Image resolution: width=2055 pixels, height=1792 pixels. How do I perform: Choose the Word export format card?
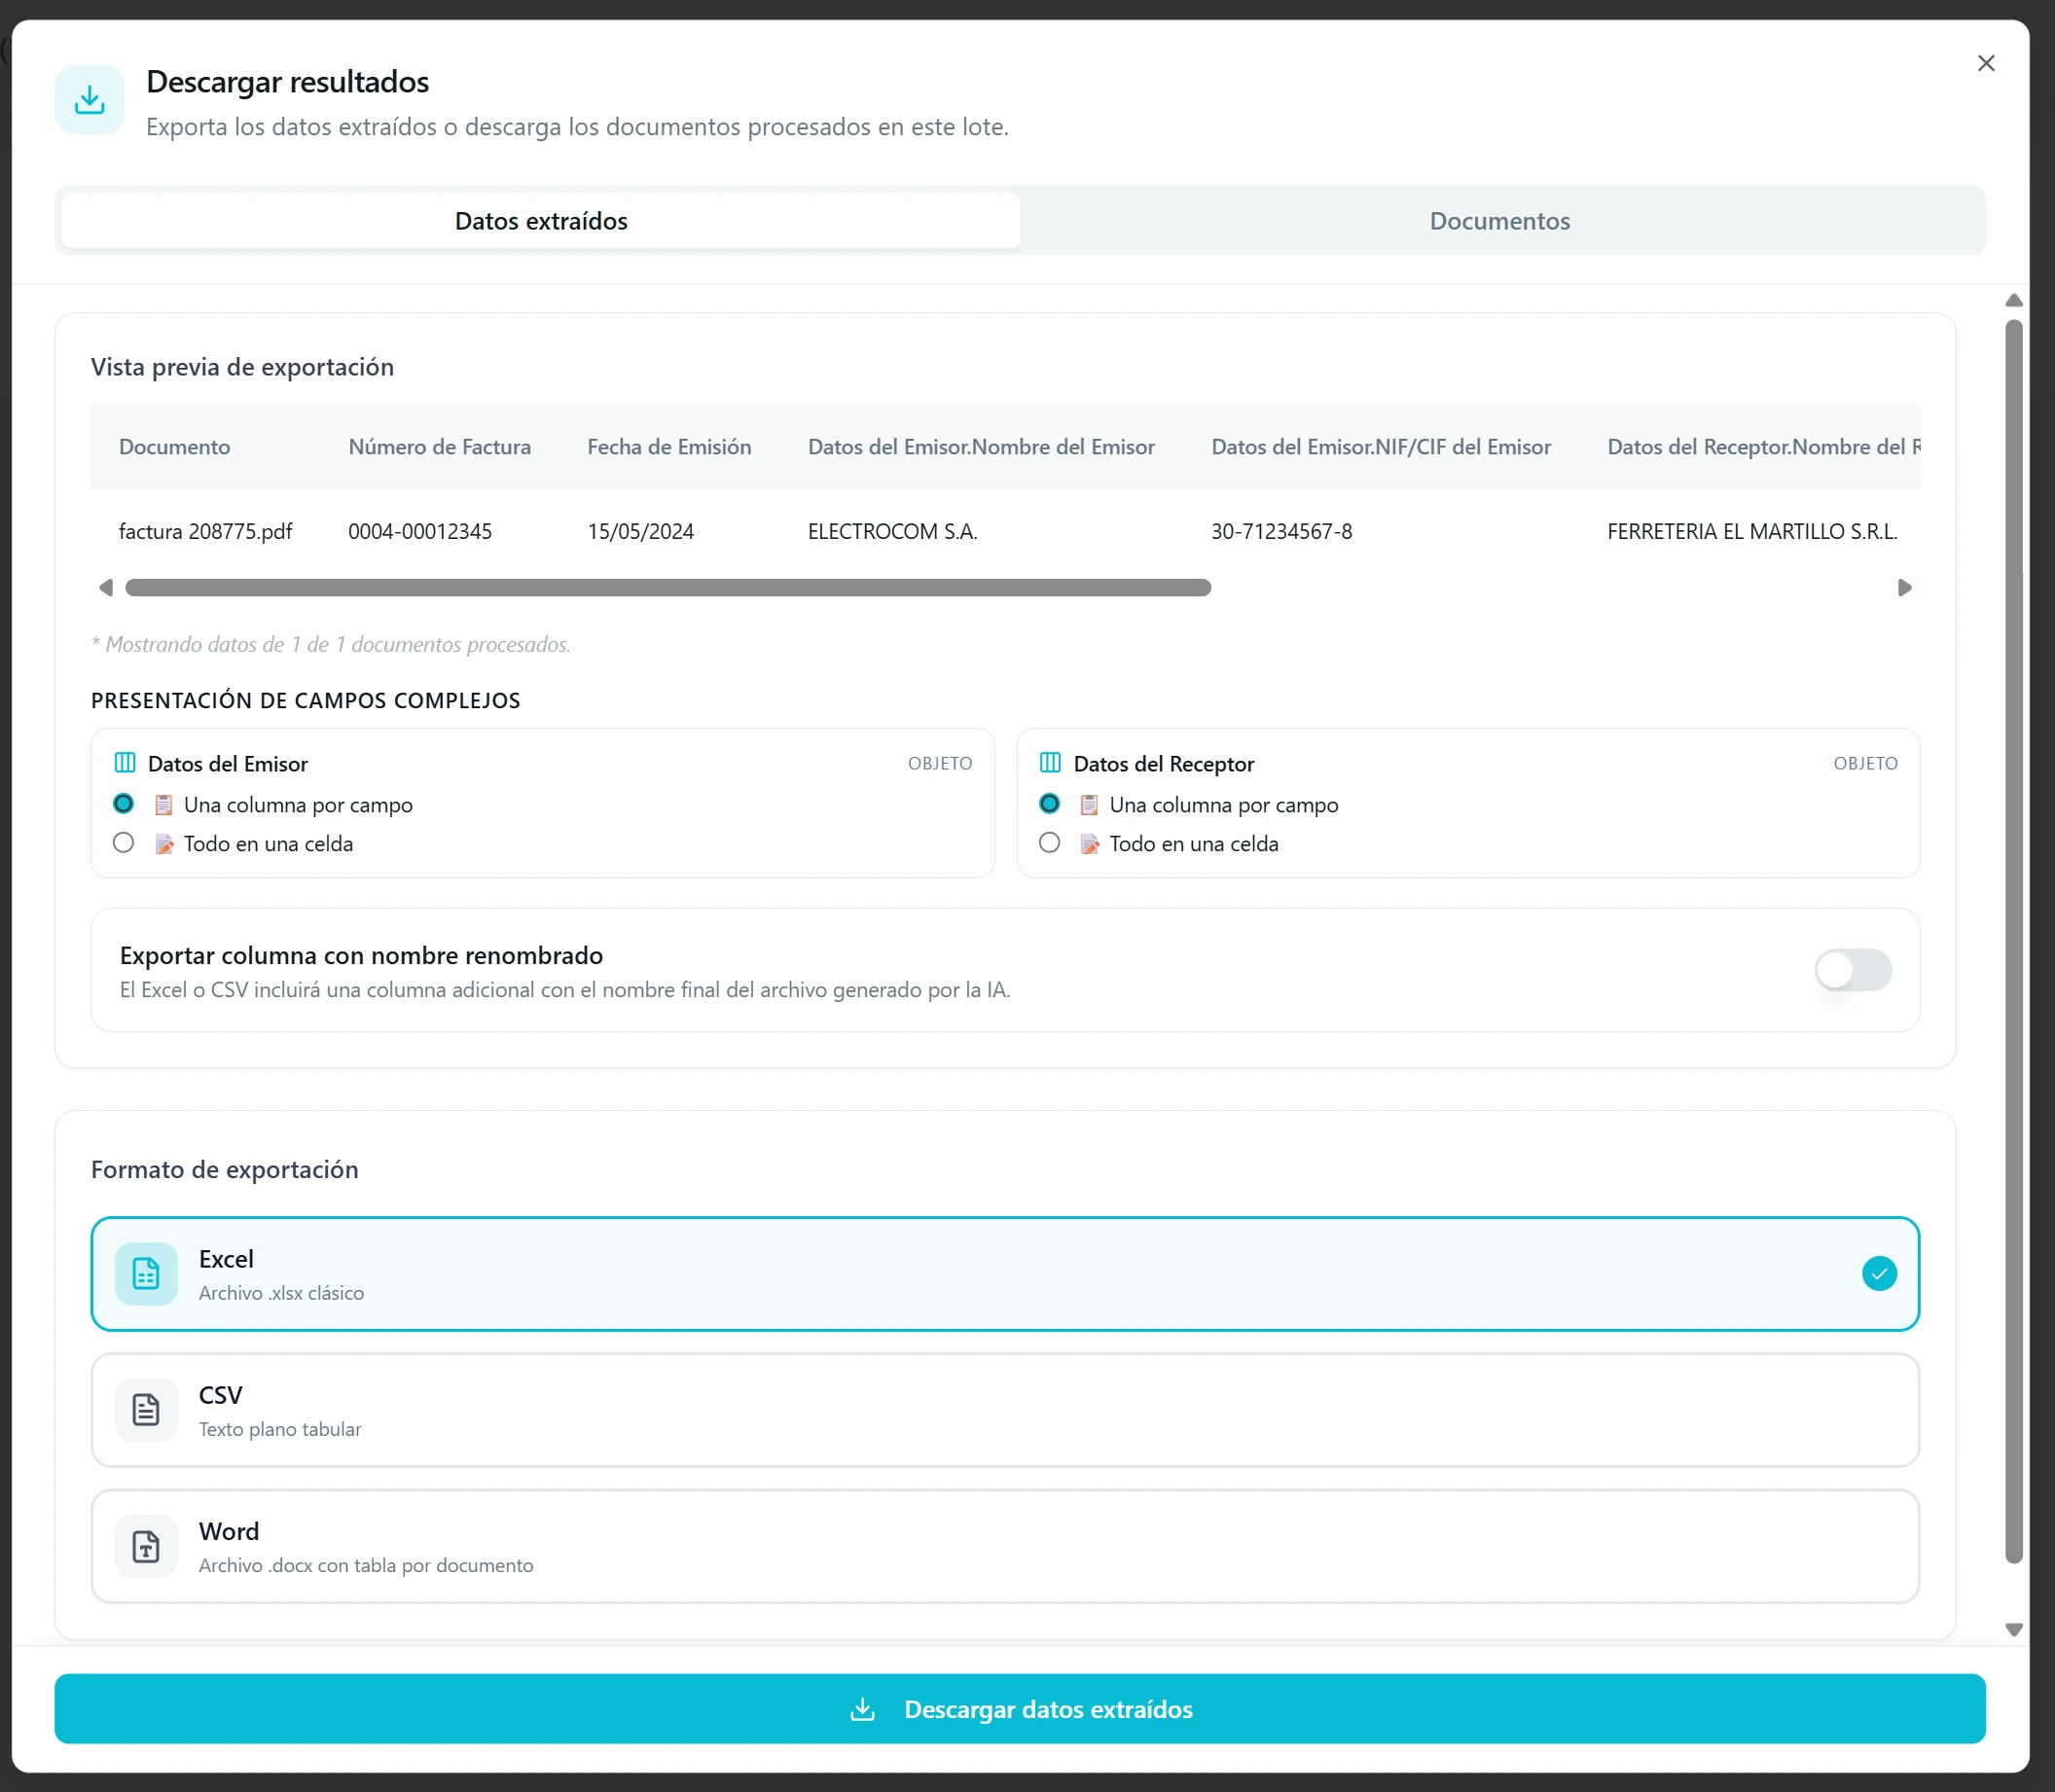click(x=1005, y=1546)
